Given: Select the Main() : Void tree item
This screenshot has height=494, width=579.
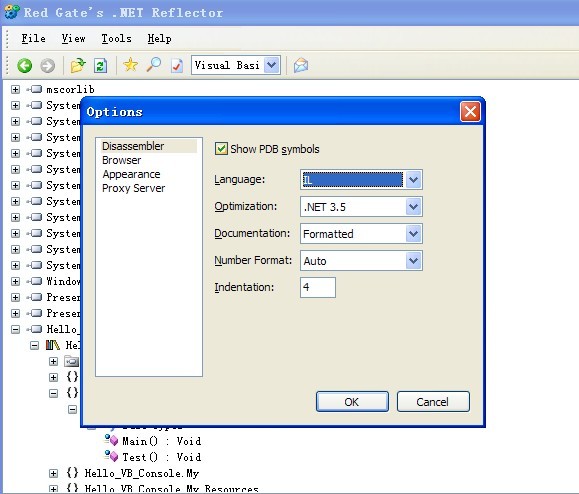Looking at the screenshot, I should point(161,441).
